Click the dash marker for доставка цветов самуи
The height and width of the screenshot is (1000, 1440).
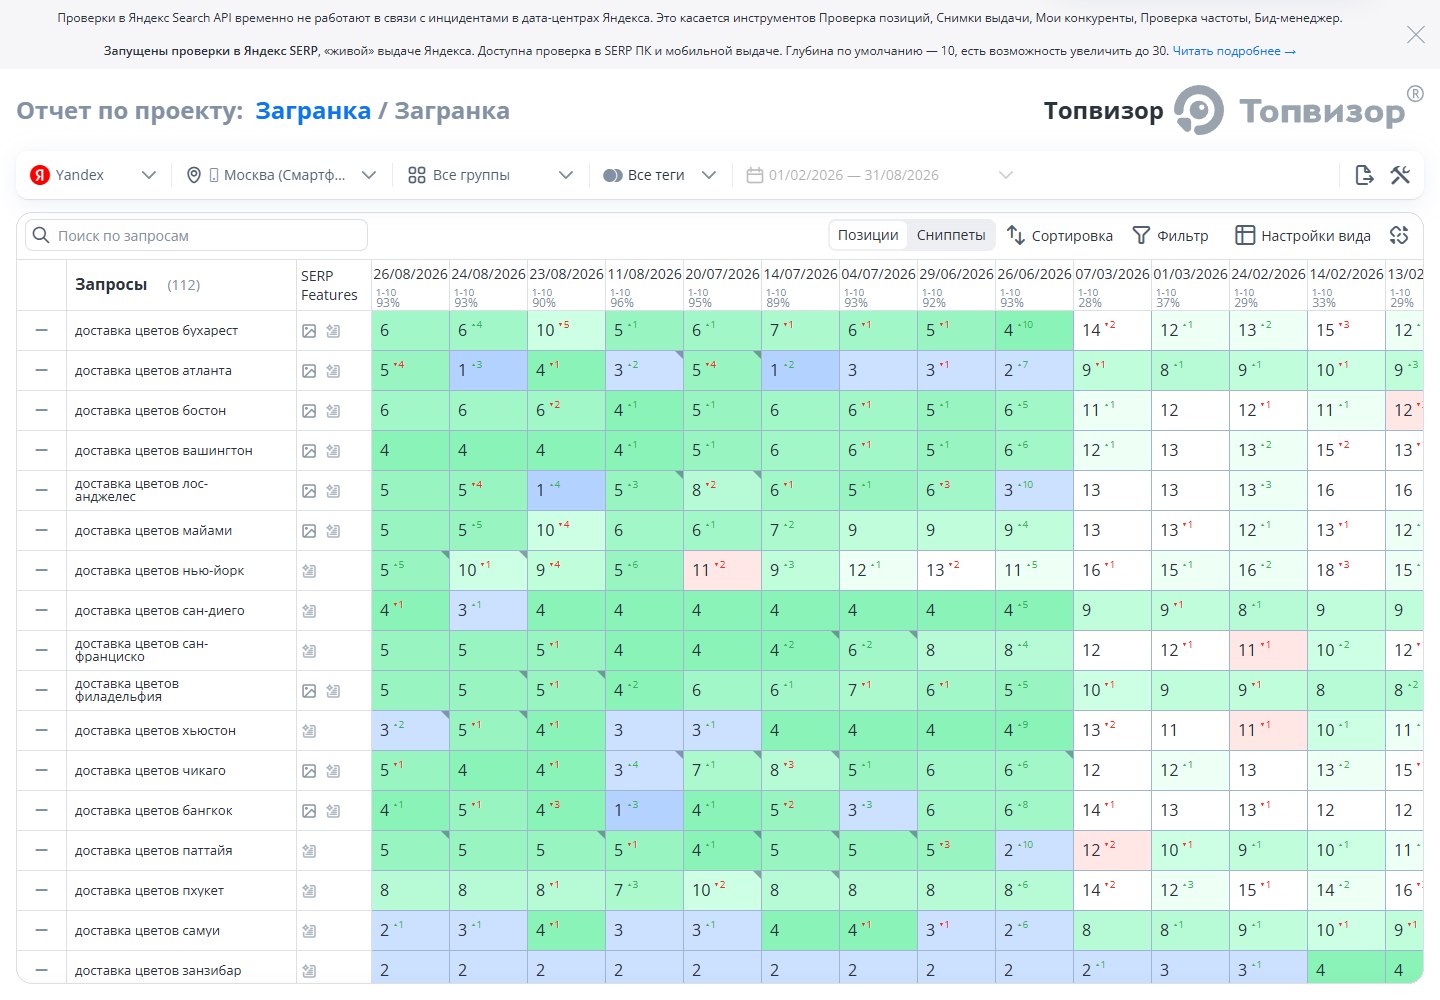pos(41,930)
